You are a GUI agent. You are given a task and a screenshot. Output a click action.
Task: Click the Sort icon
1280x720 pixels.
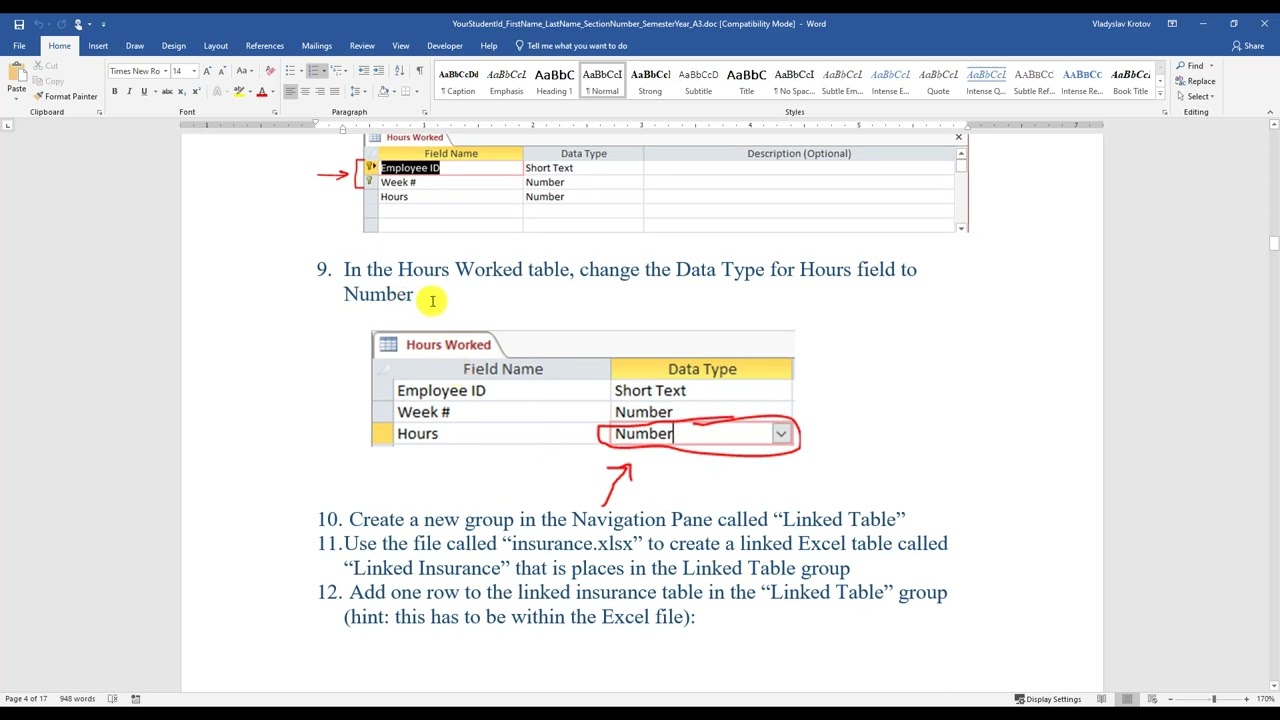[399, 71]
